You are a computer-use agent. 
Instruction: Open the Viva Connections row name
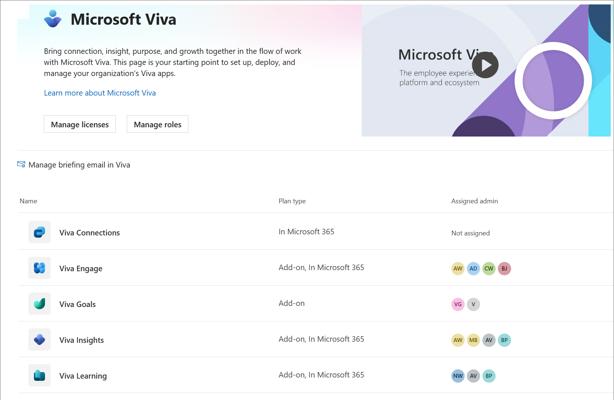[x=90, y=232]
